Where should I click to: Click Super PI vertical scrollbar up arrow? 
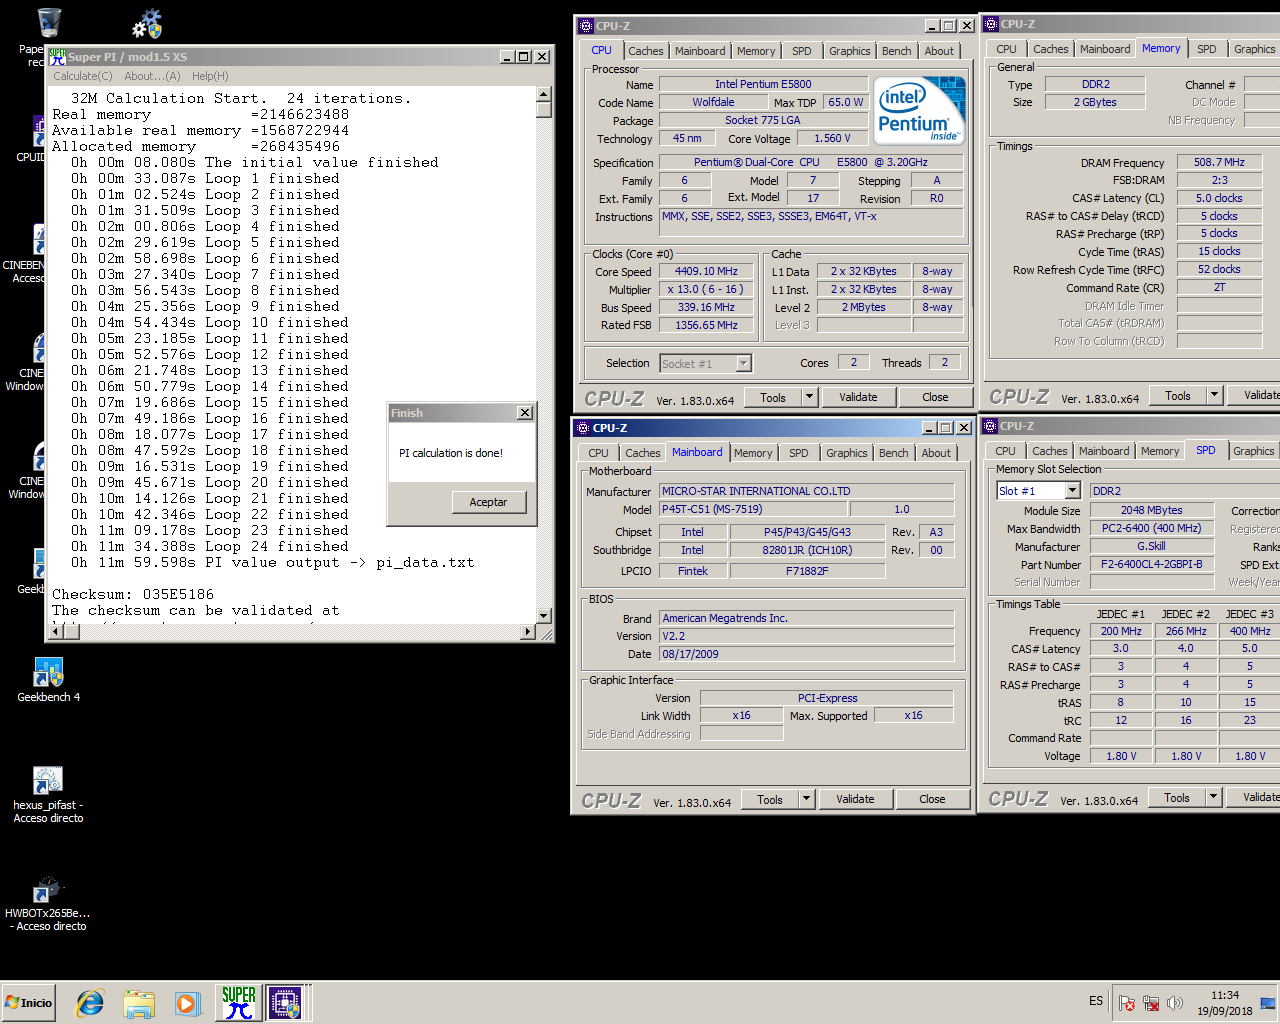[544, 94]
